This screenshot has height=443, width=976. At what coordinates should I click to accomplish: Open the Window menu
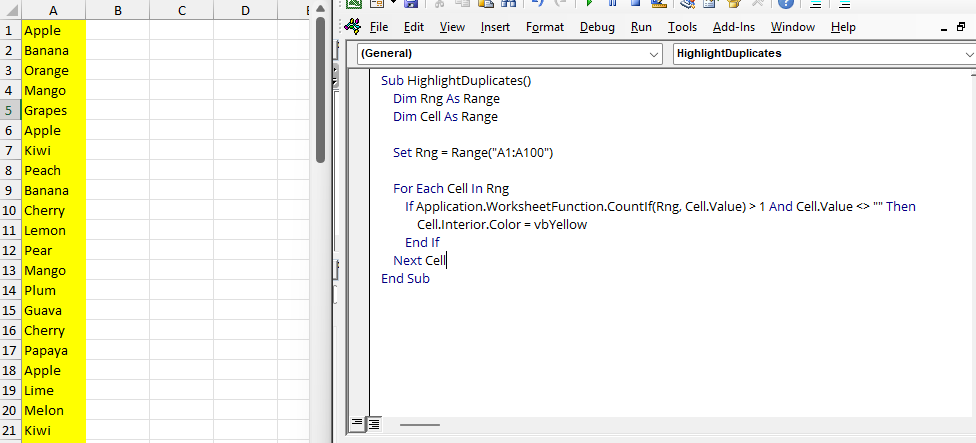click(792, 27)
